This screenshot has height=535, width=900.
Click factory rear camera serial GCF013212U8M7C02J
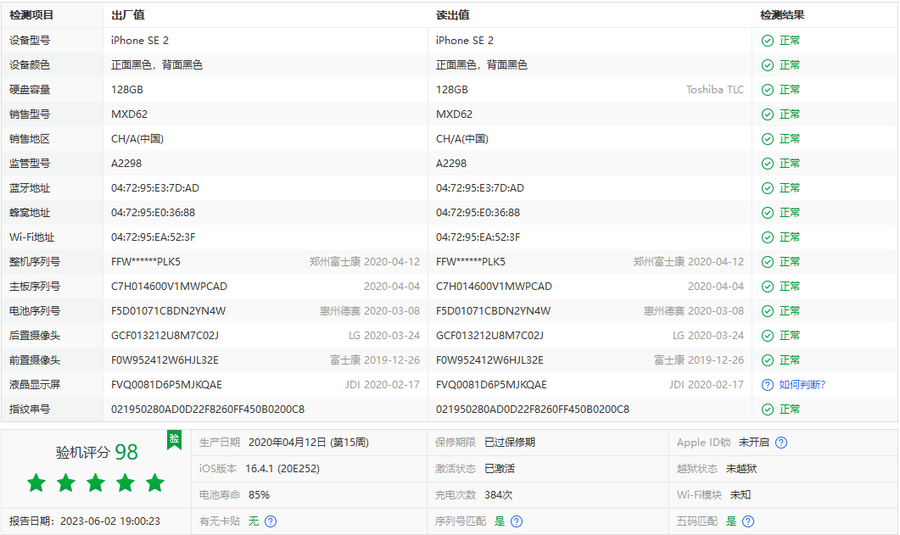coord(165,336)
